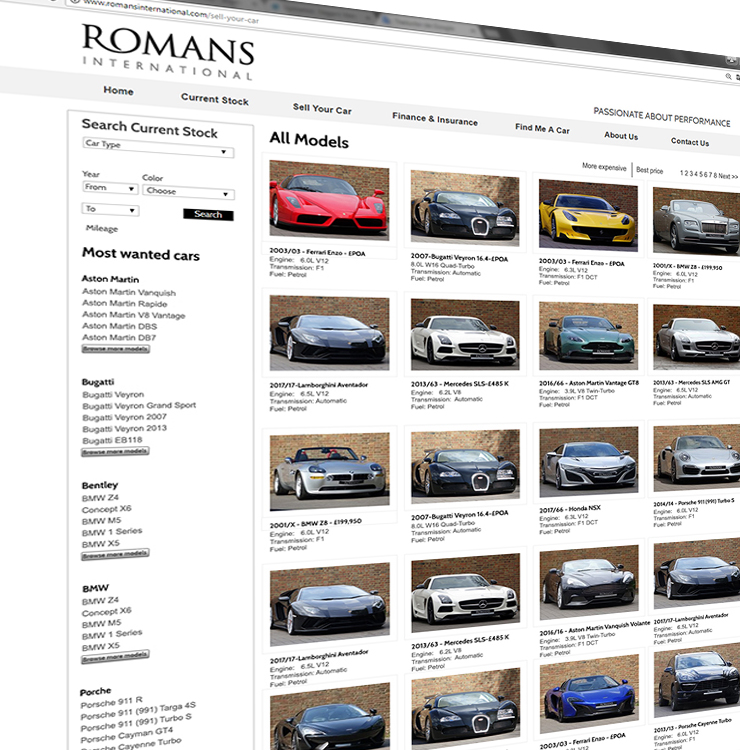Open the Bugatti EB118 link
Image resolution: width=740 pixels, height=750 pixels.
[x=112, y=440]
